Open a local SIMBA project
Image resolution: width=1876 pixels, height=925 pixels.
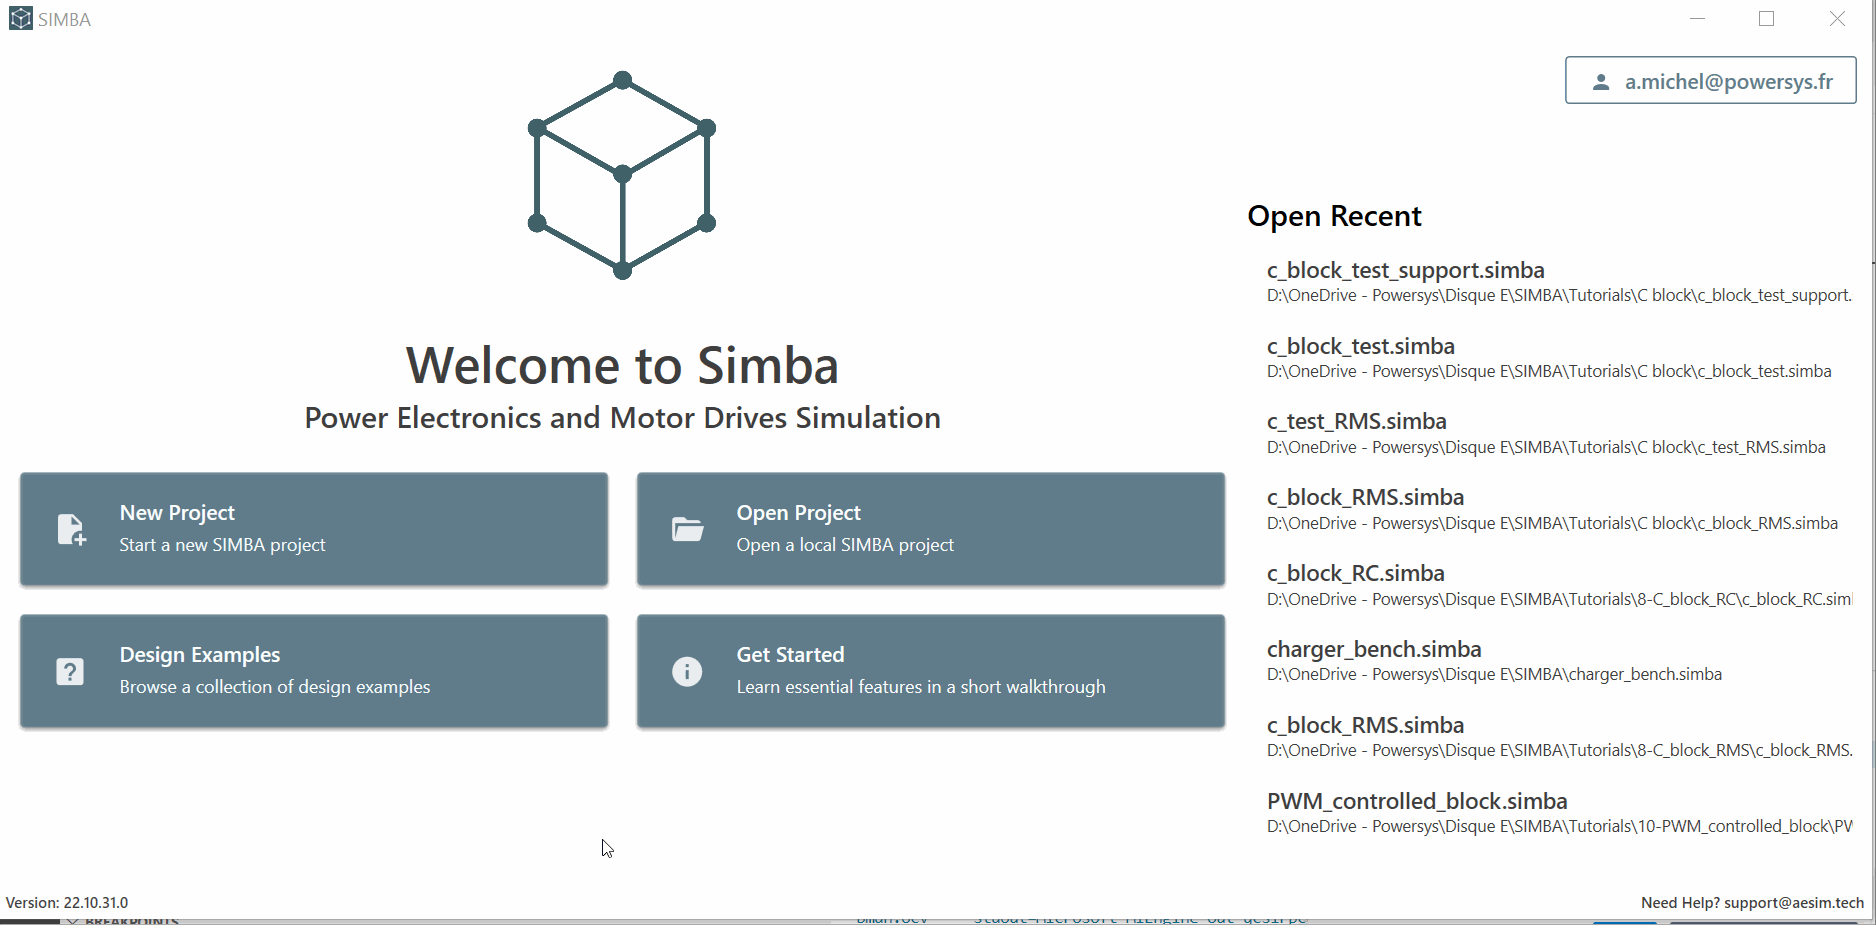click(x=931, y=529)
